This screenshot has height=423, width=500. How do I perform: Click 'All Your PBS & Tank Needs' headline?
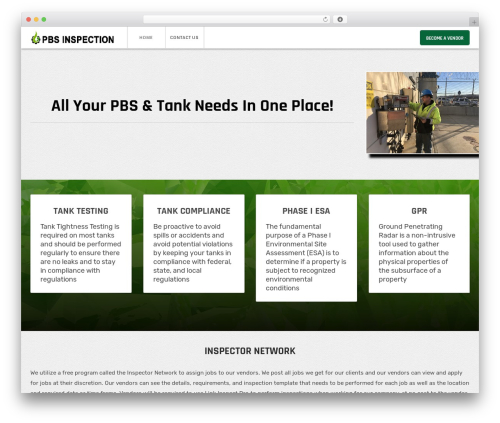(192, 106)
